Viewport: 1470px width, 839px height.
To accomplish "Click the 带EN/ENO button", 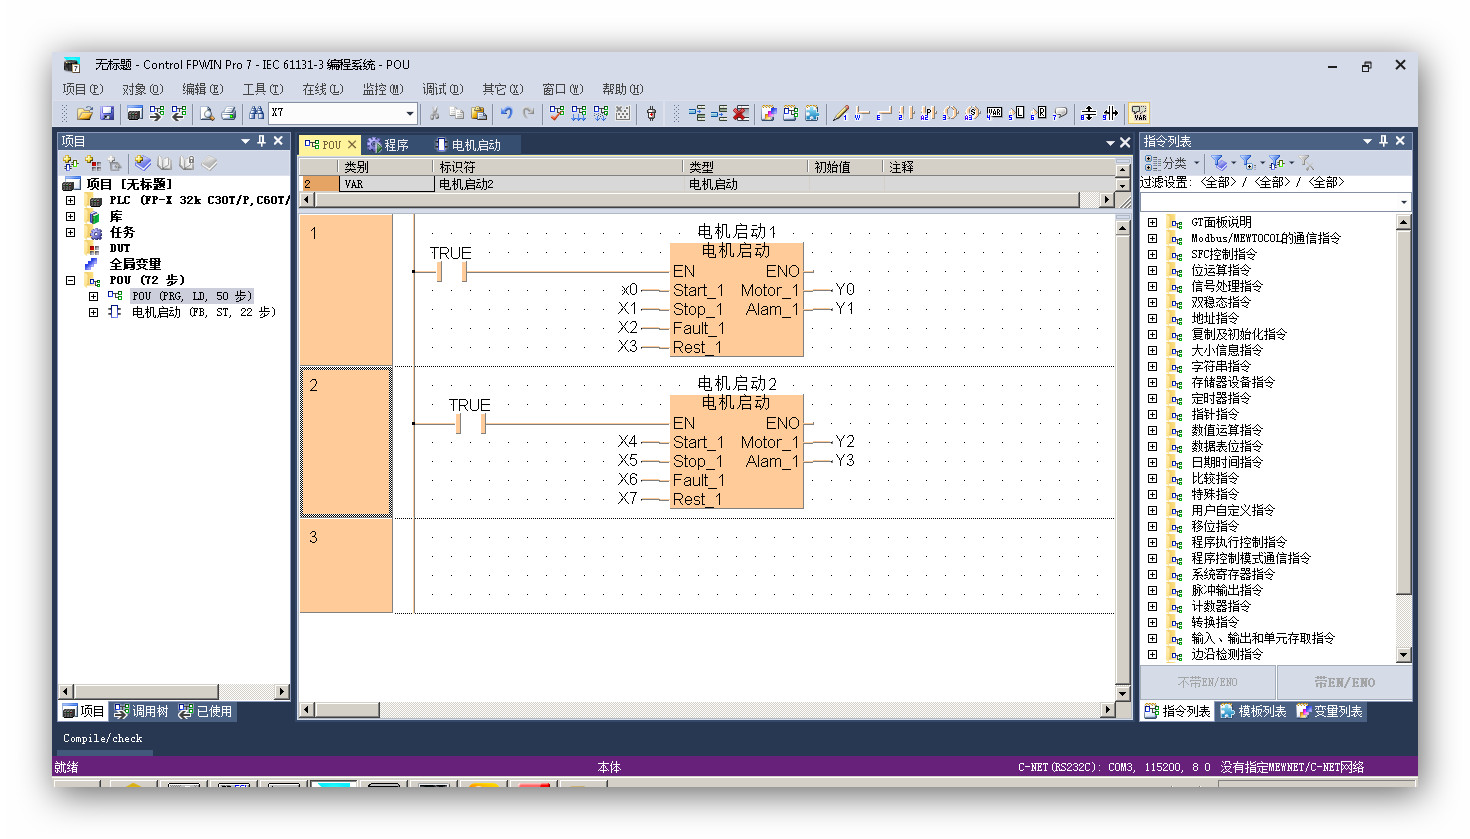I will 1344,682.
